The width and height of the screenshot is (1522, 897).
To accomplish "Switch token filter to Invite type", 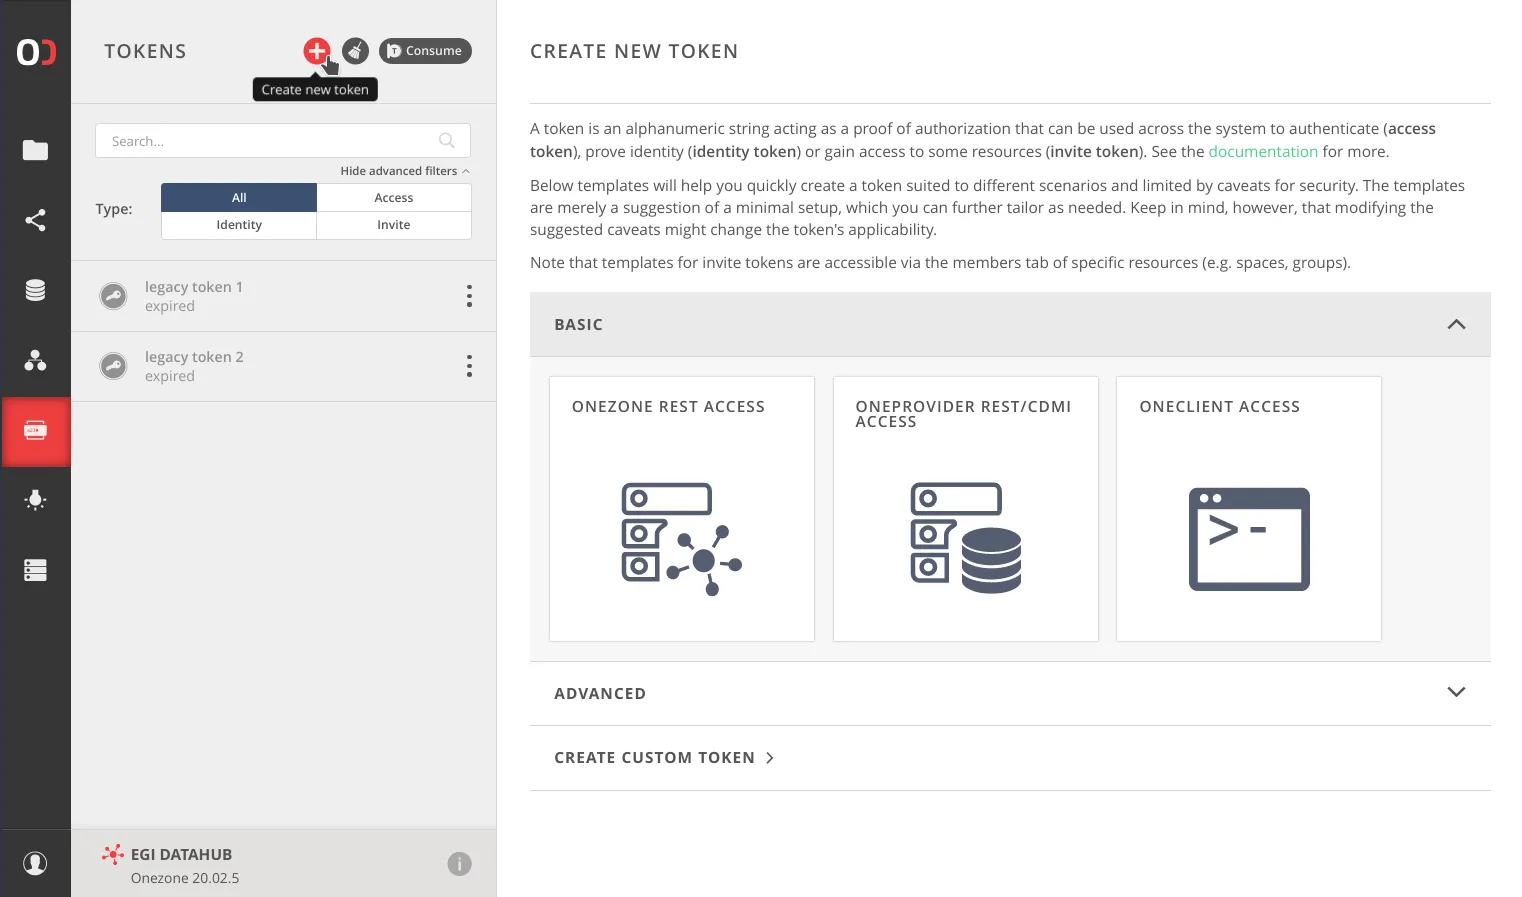I will [393, 225].
